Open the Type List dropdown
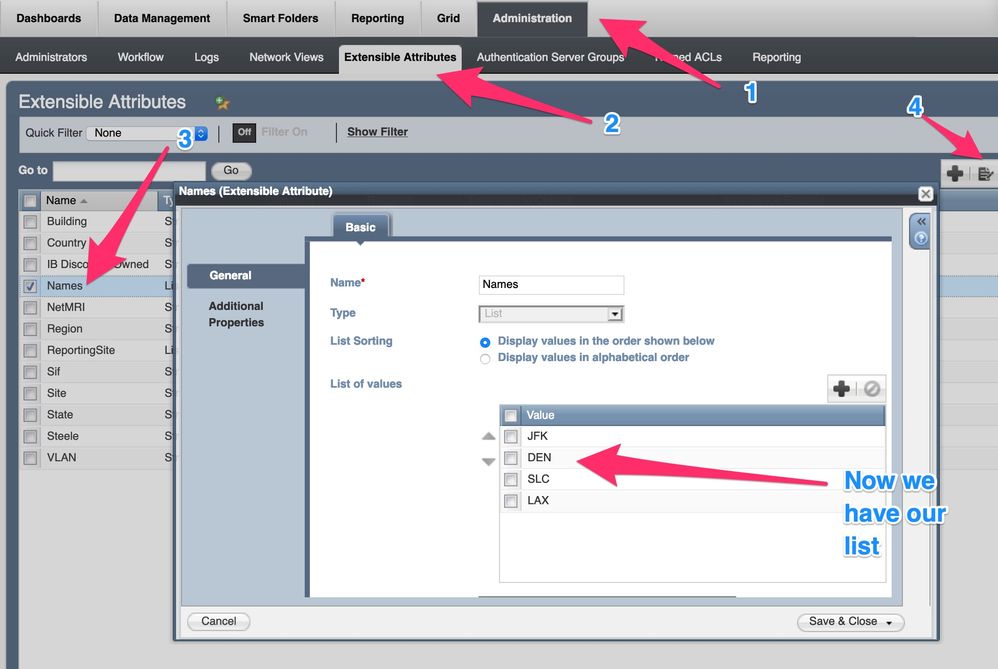998x669 pixels. click(x=551, y=313)
